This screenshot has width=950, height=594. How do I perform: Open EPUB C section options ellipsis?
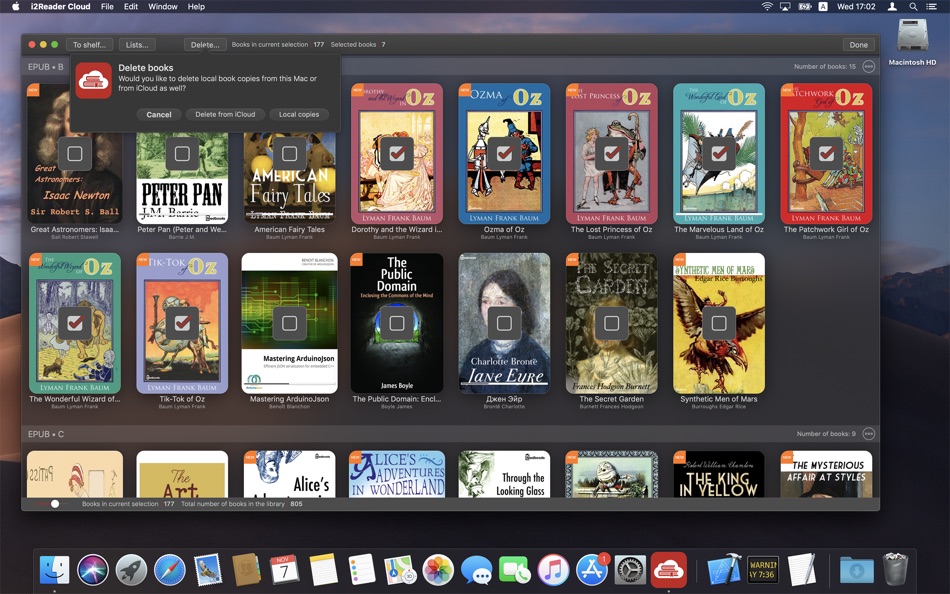[868, 433]
